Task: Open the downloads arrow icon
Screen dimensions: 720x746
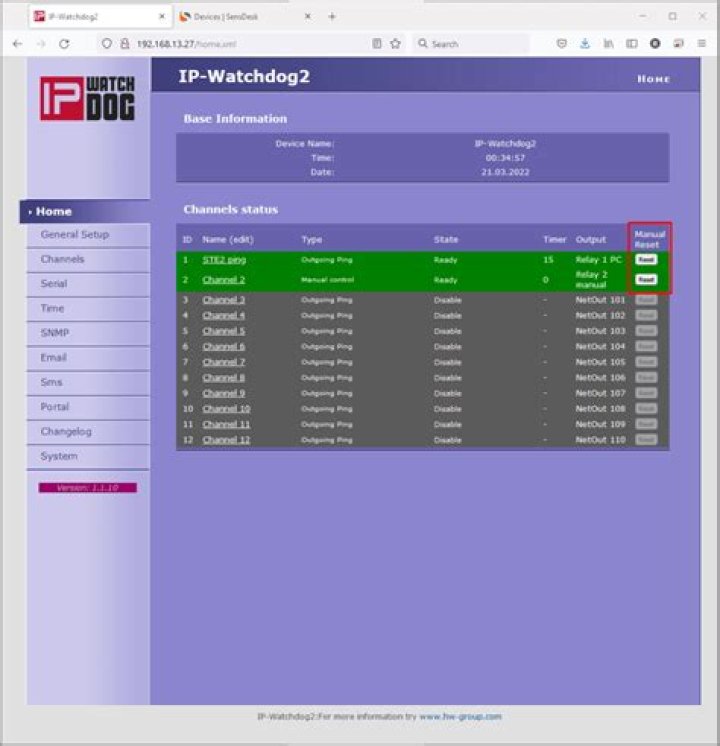Action: click(x=585, y=44)
